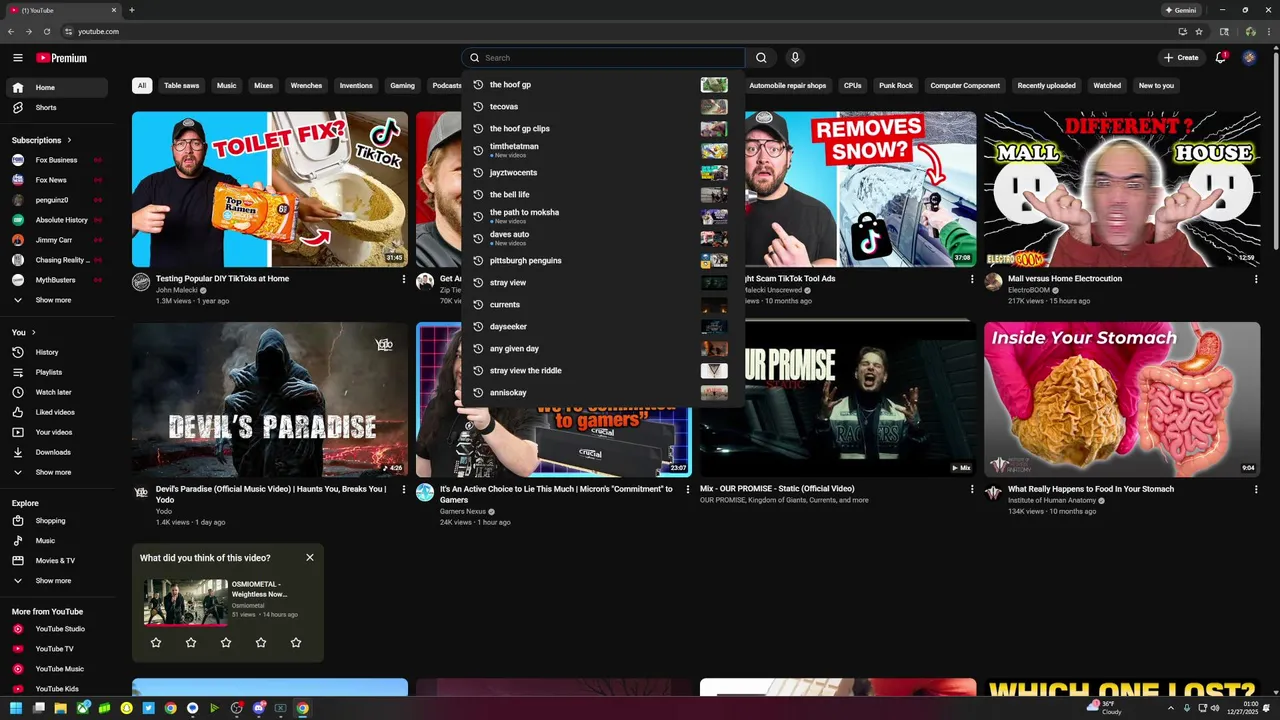The height and width of the screenshot is (720, 1280).
Task: Open options for What Really Happens to Food
Action: tap(1256, 490)
